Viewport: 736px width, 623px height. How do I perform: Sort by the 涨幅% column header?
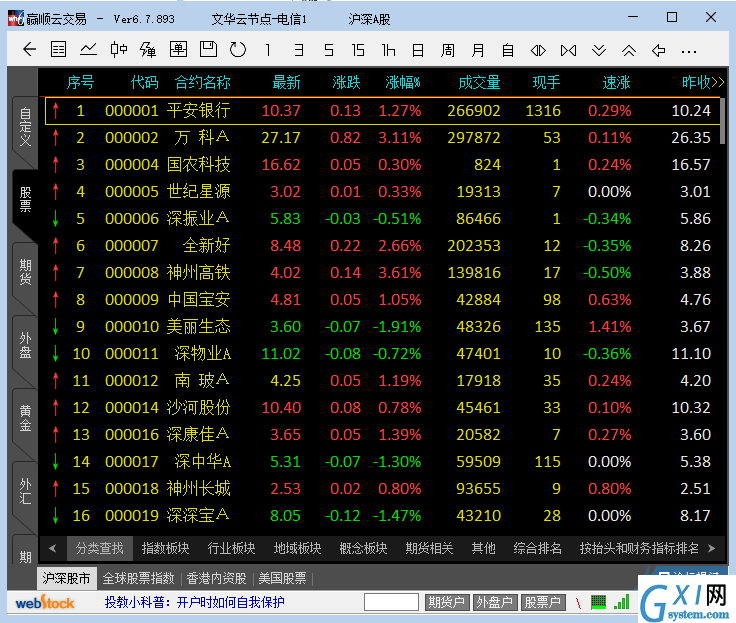pyautogui.click(x=403, y=83)
